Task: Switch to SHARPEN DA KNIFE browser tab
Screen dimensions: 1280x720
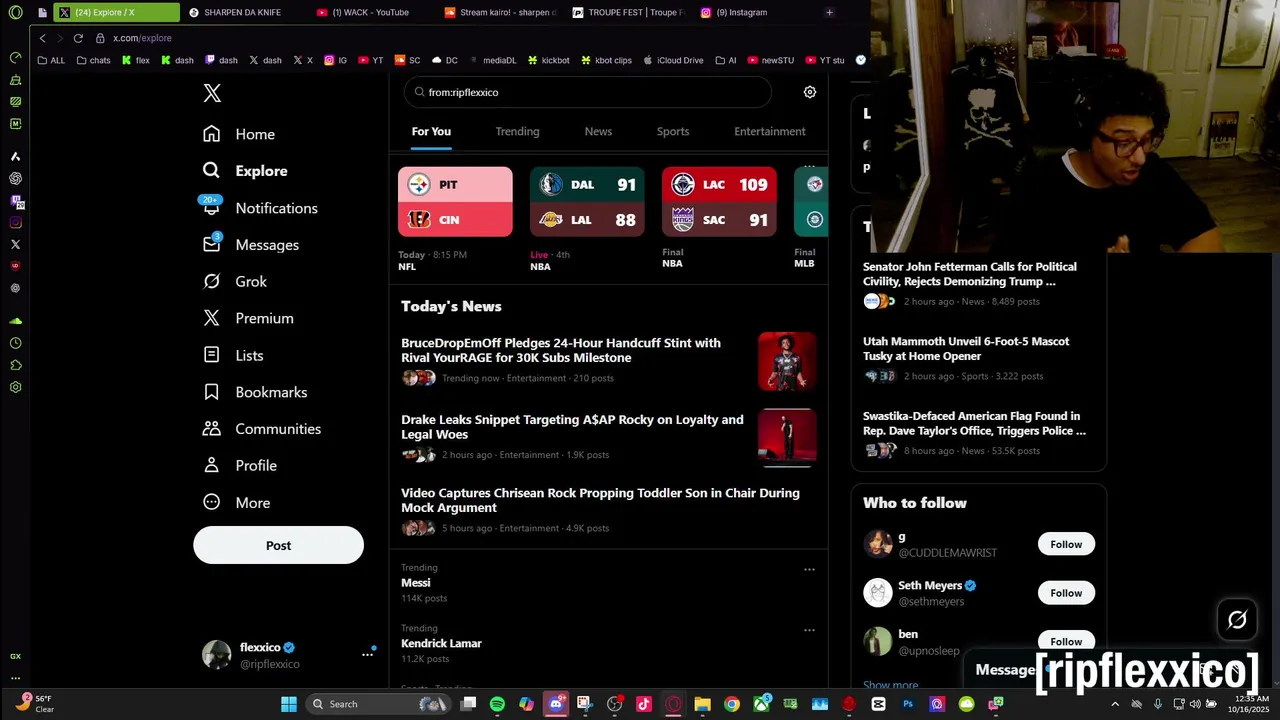Action: (240, 12)
